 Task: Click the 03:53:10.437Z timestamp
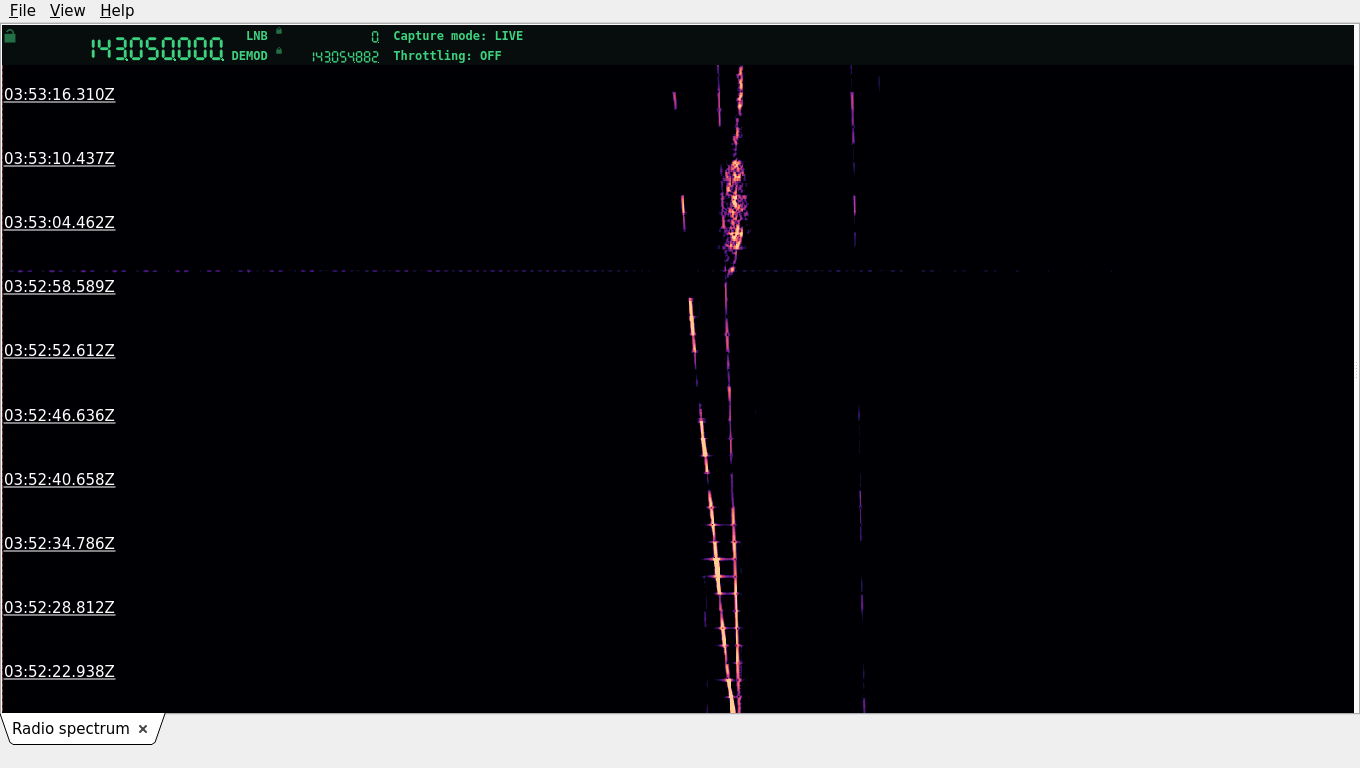click(x=59, y=158)
